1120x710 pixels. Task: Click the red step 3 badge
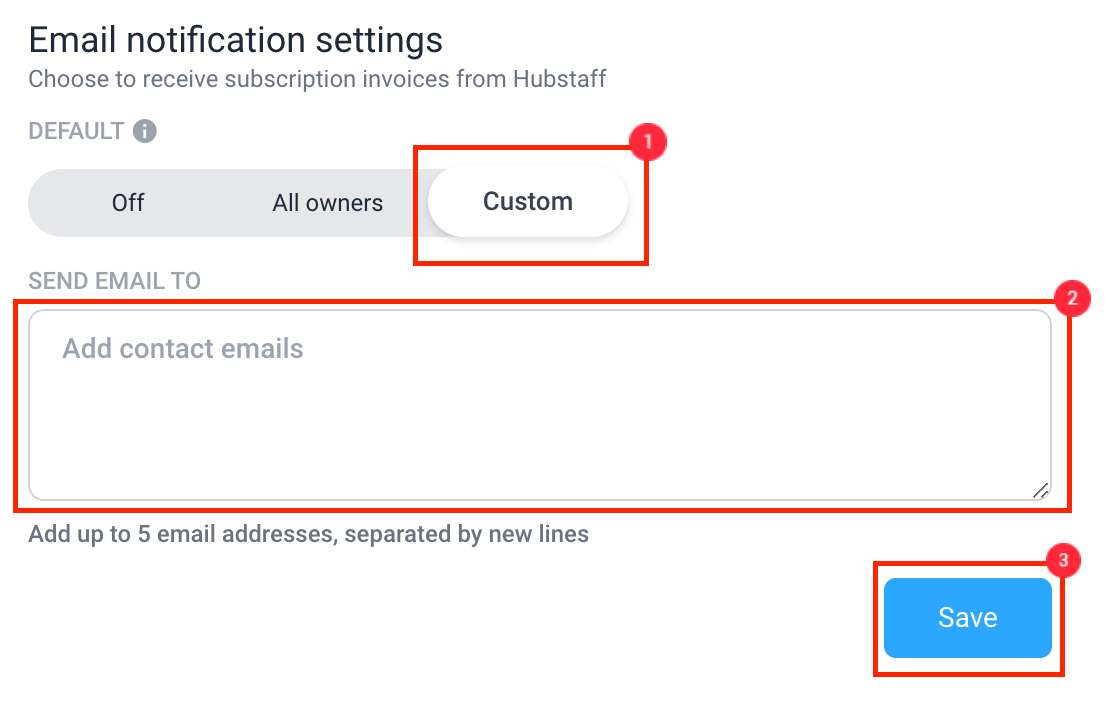point(1063,560)
